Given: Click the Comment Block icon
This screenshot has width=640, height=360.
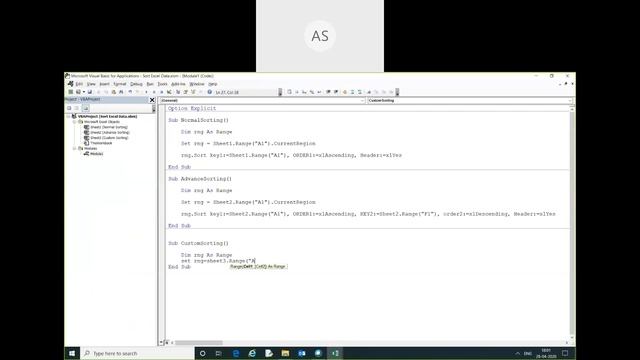Looking at the screenshot, I should pos(352,92).
